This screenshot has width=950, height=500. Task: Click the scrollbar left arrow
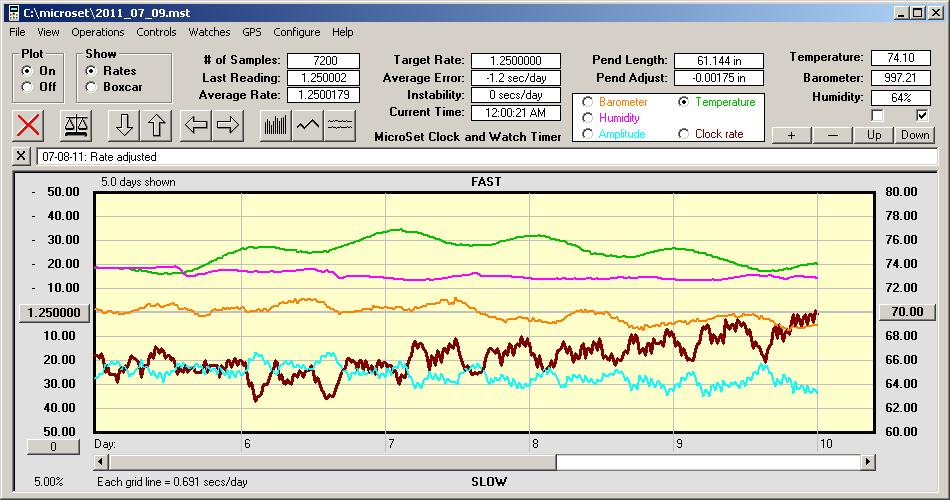coord(101,462)
